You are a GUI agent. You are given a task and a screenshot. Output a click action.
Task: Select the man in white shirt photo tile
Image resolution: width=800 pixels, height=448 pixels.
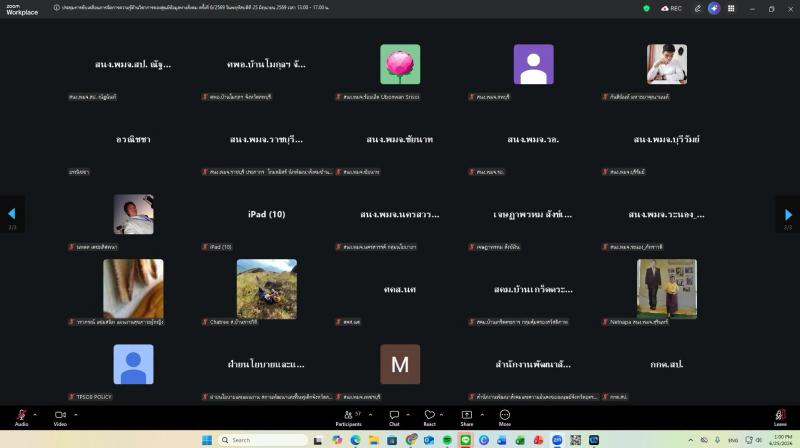click(667, 64)
